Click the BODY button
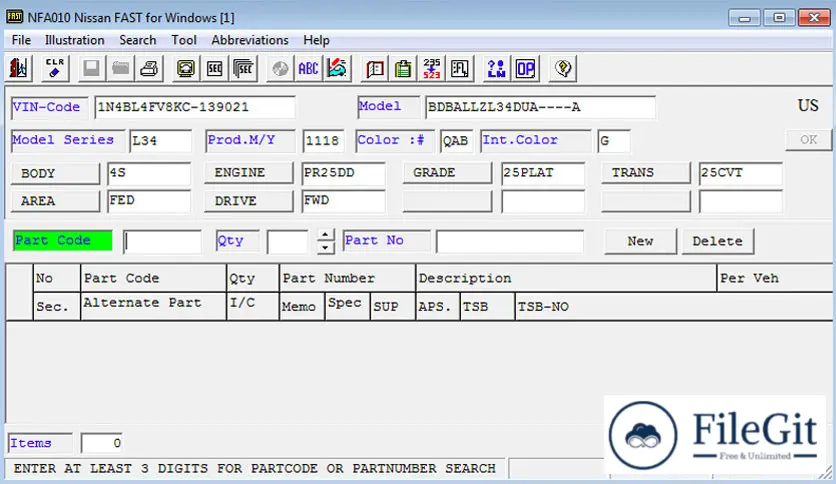 [55, 173]
